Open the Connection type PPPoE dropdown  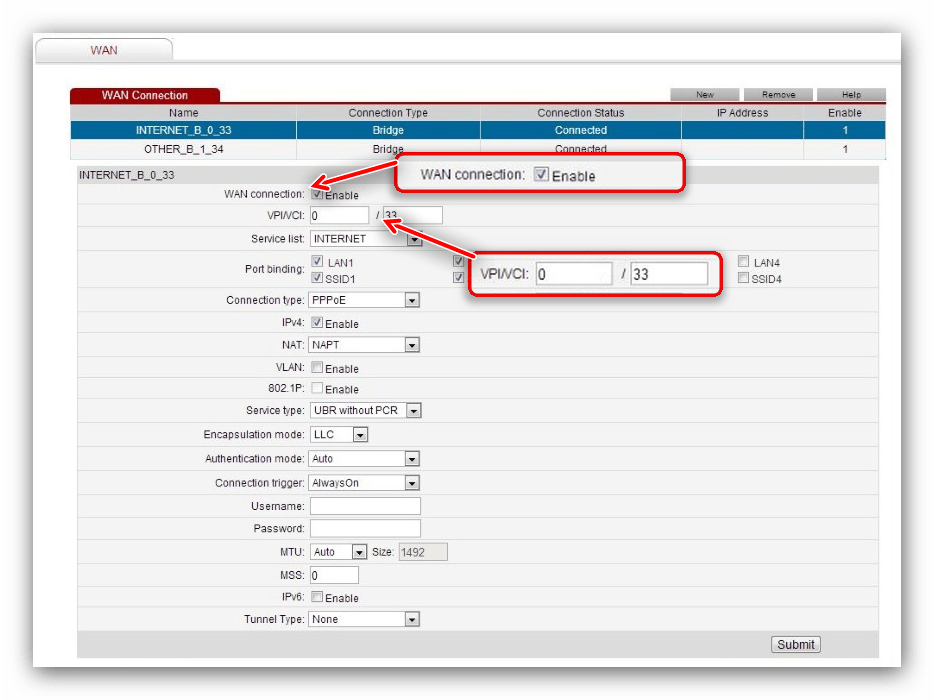coord(364,300)
